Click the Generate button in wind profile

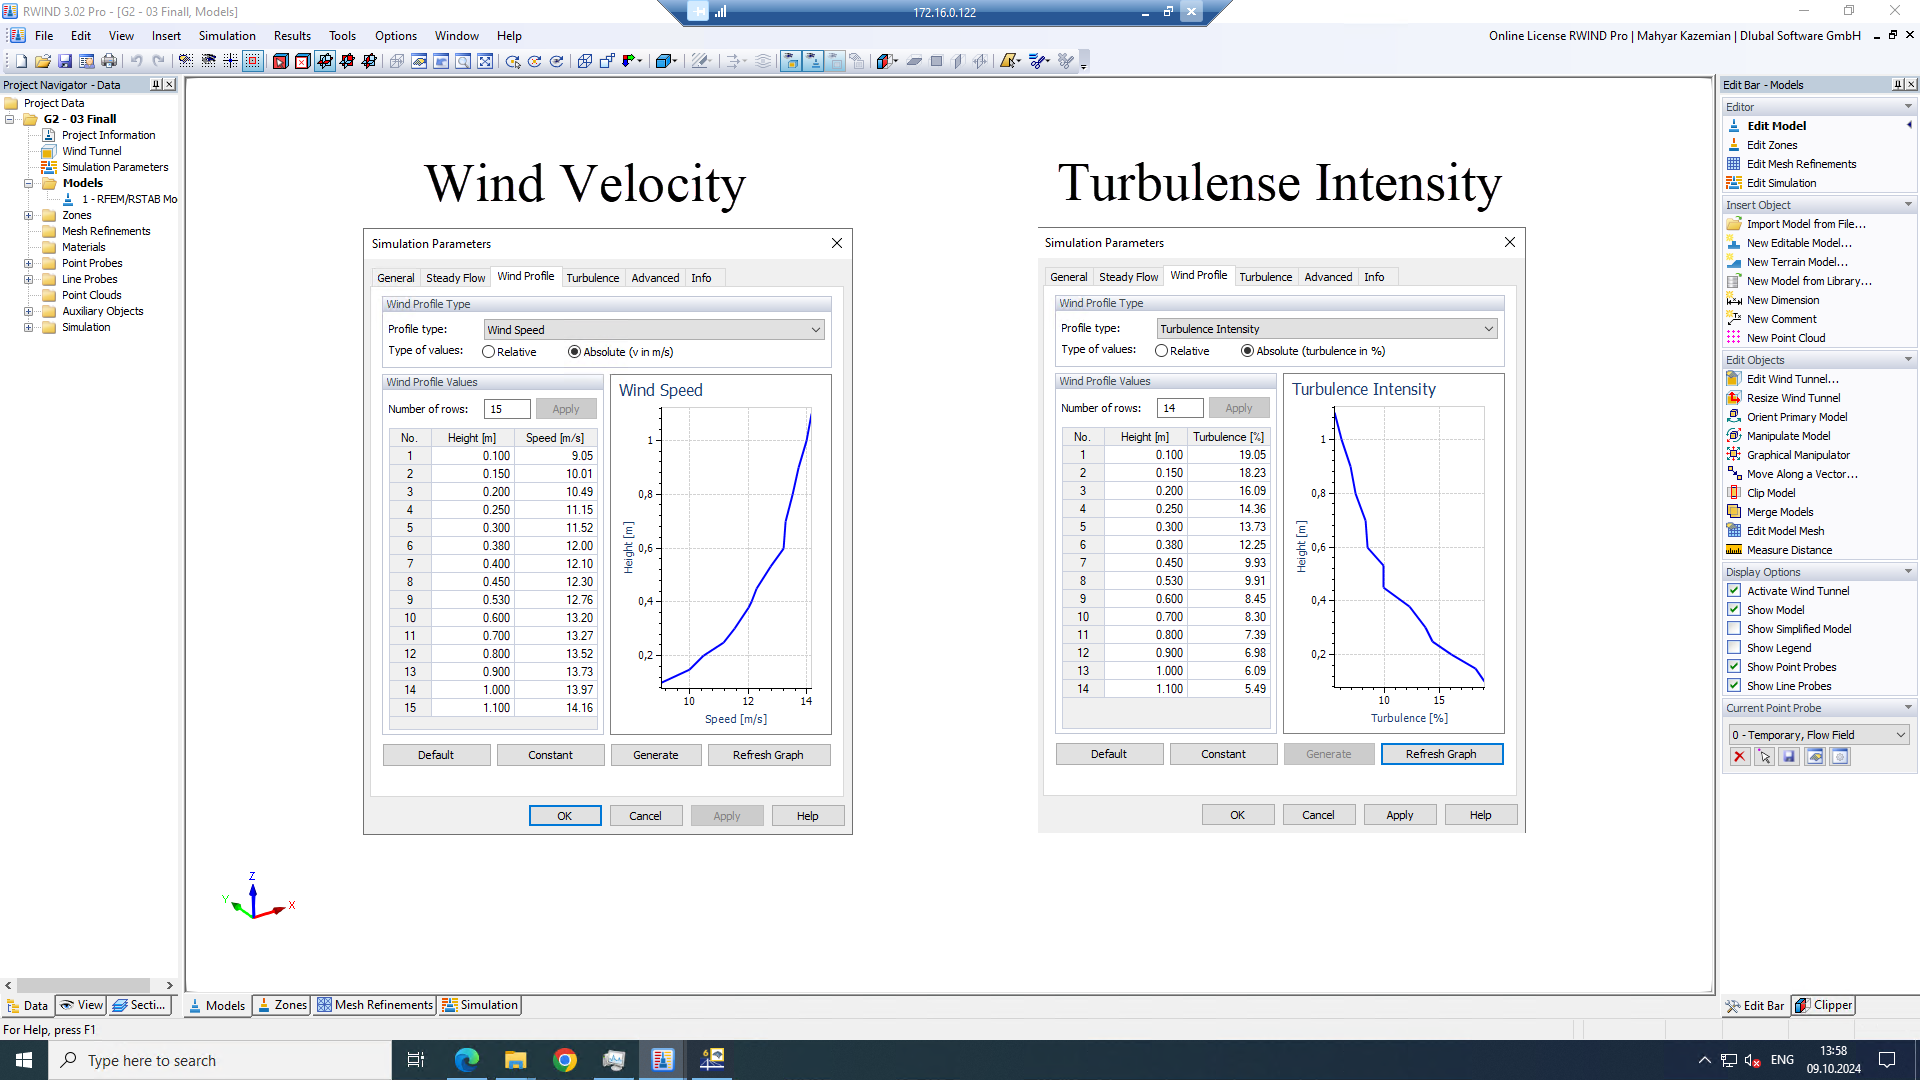[x=655, y=754]
